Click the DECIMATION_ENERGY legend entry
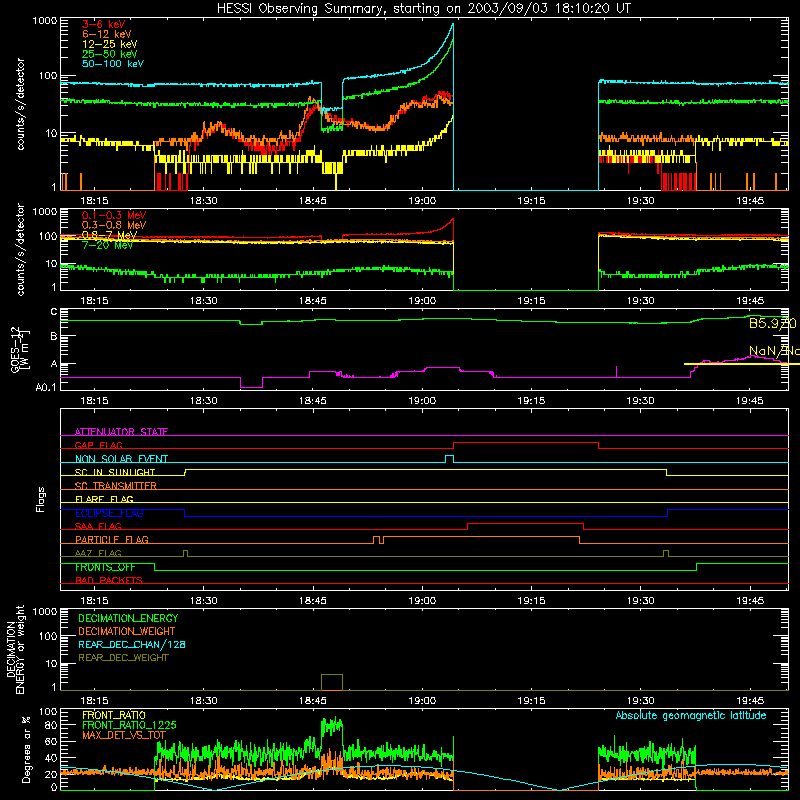The width and height of the screenshot is (800, 800). pyautogui.click(x=128, y=618)
